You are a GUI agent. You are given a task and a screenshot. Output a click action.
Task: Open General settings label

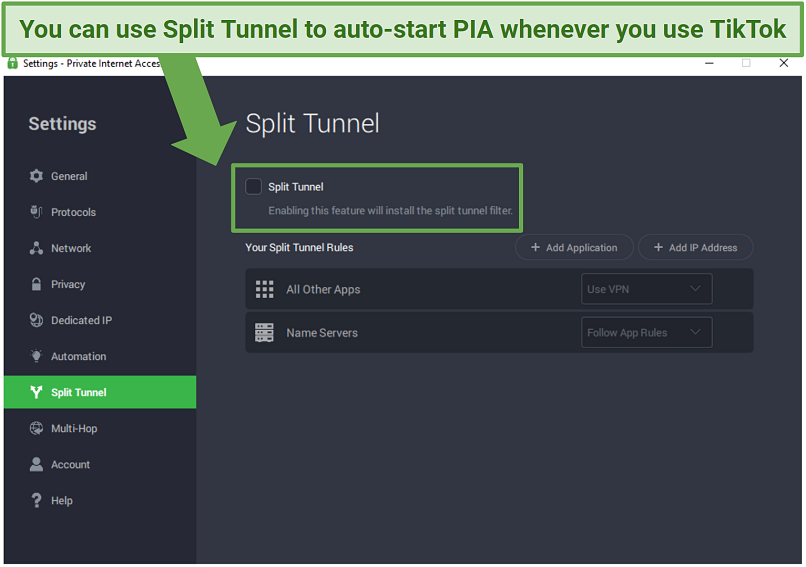[69, 176]
